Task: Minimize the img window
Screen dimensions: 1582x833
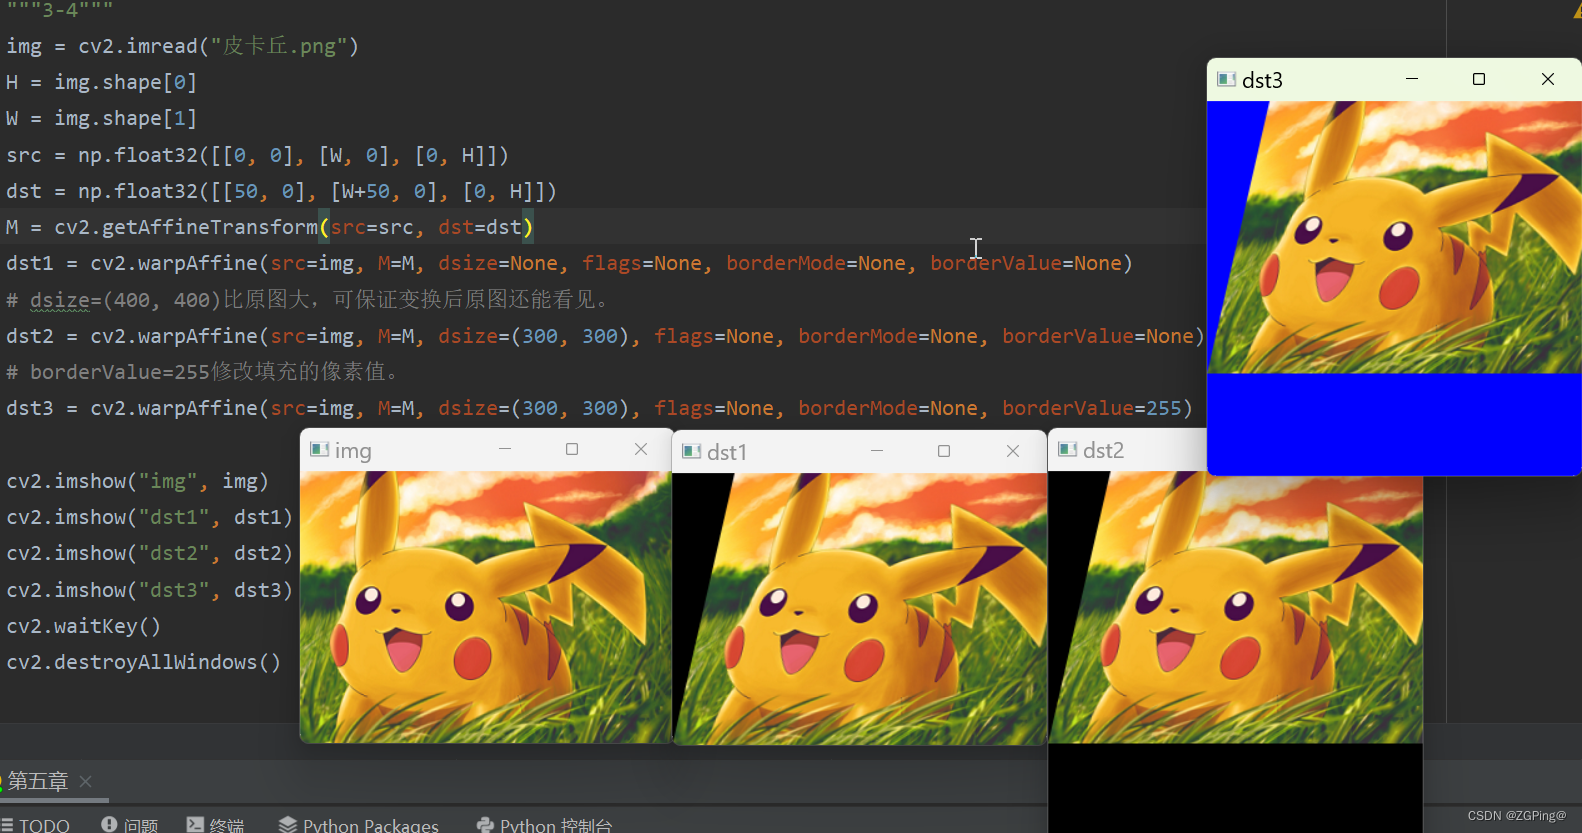Action: 505,450
